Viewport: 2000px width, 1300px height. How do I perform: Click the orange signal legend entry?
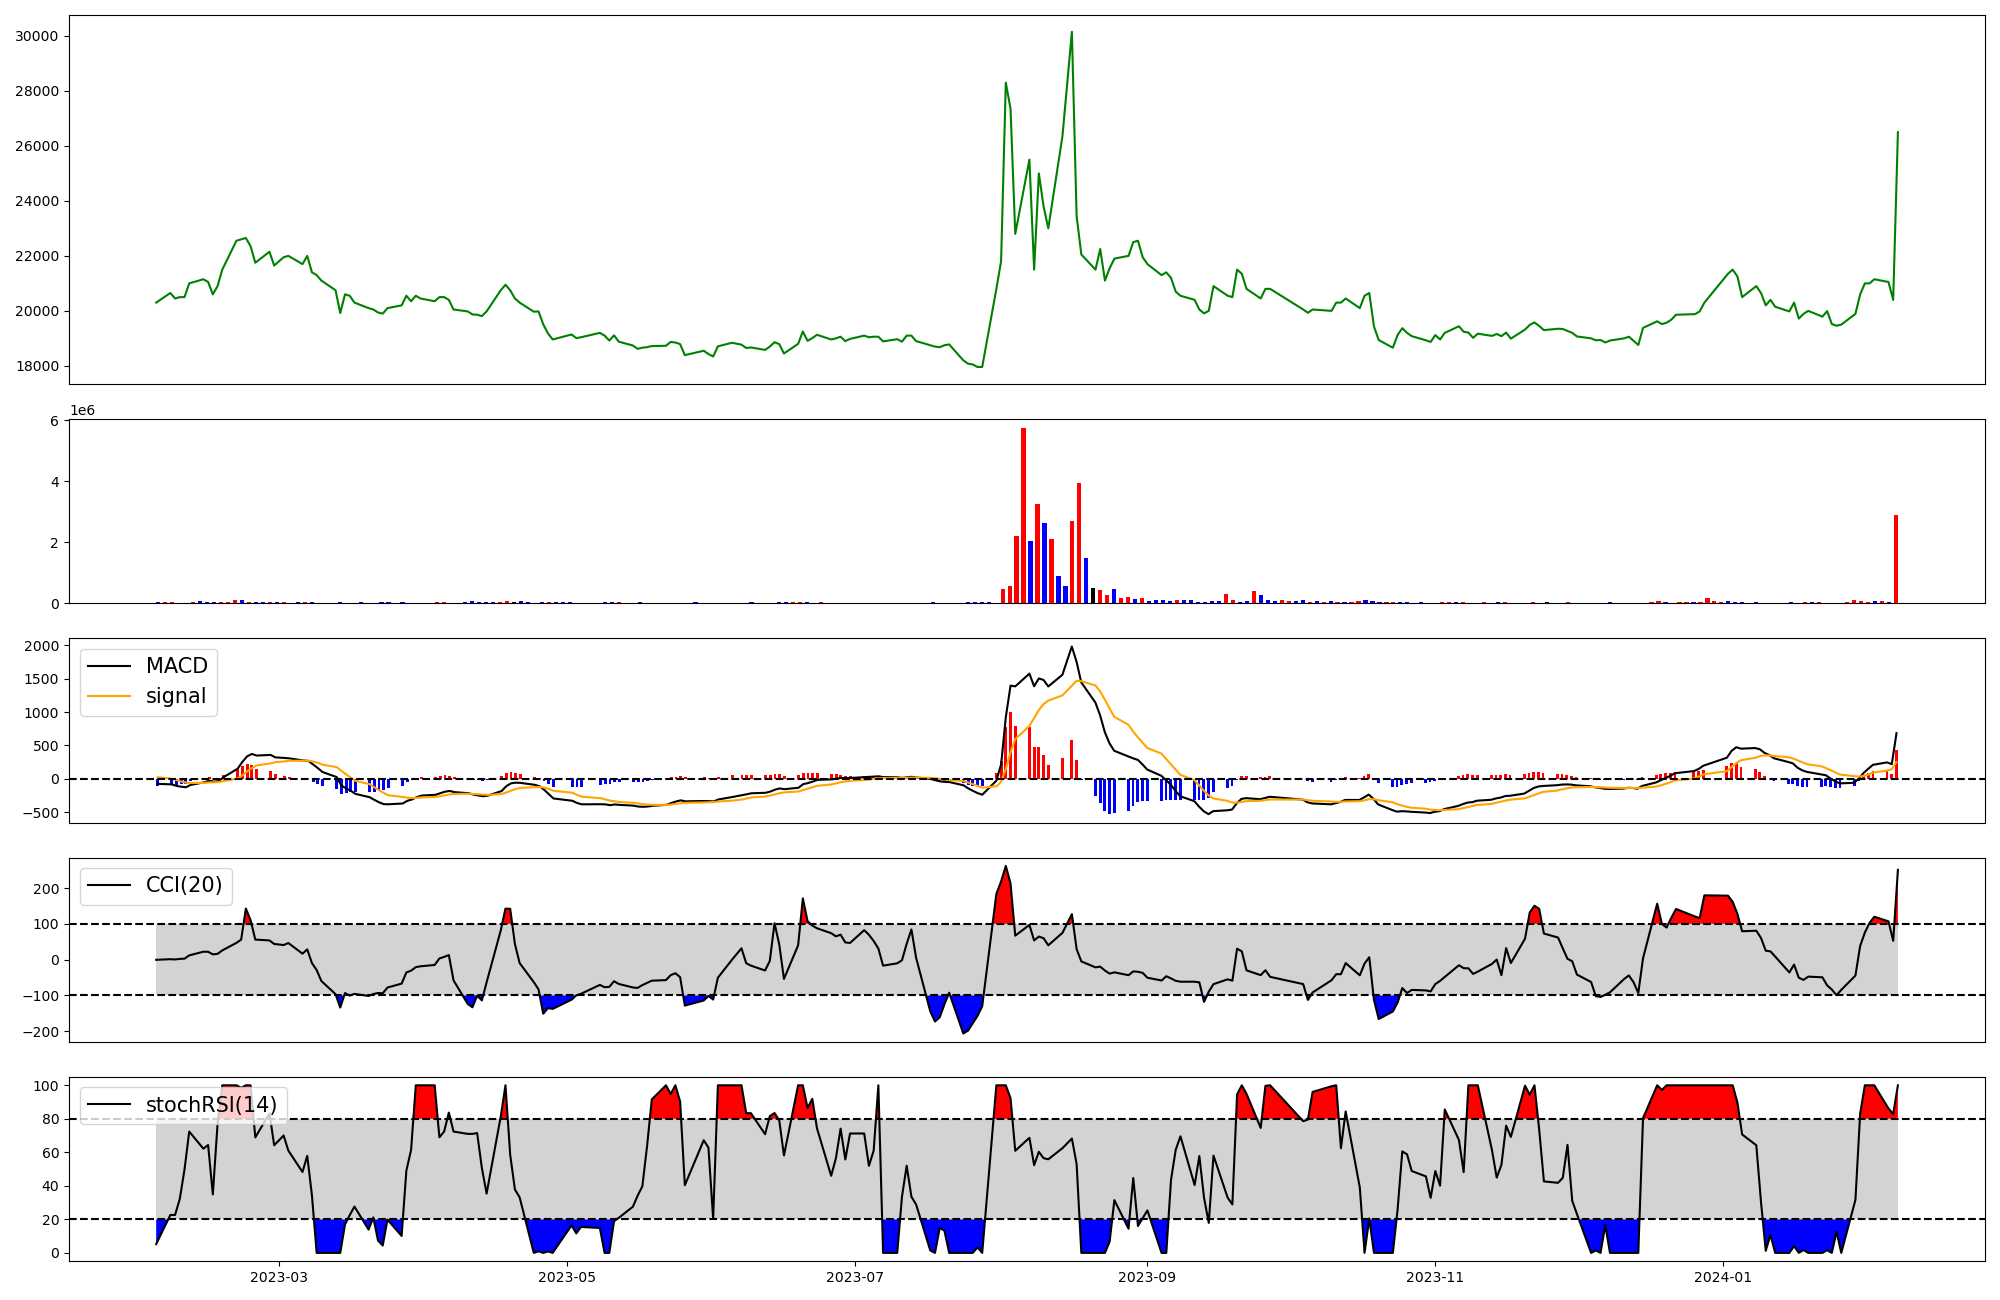click(175, 696)
